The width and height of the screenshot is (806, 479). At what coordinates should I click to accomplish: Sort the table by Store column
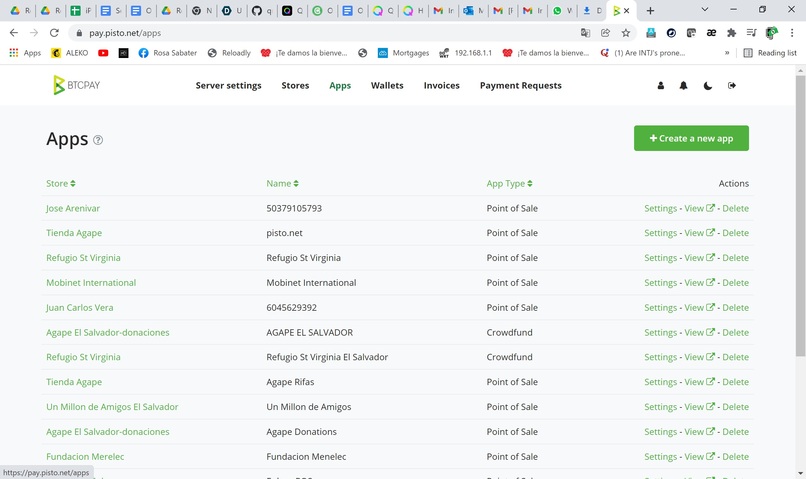coord(61,183)
